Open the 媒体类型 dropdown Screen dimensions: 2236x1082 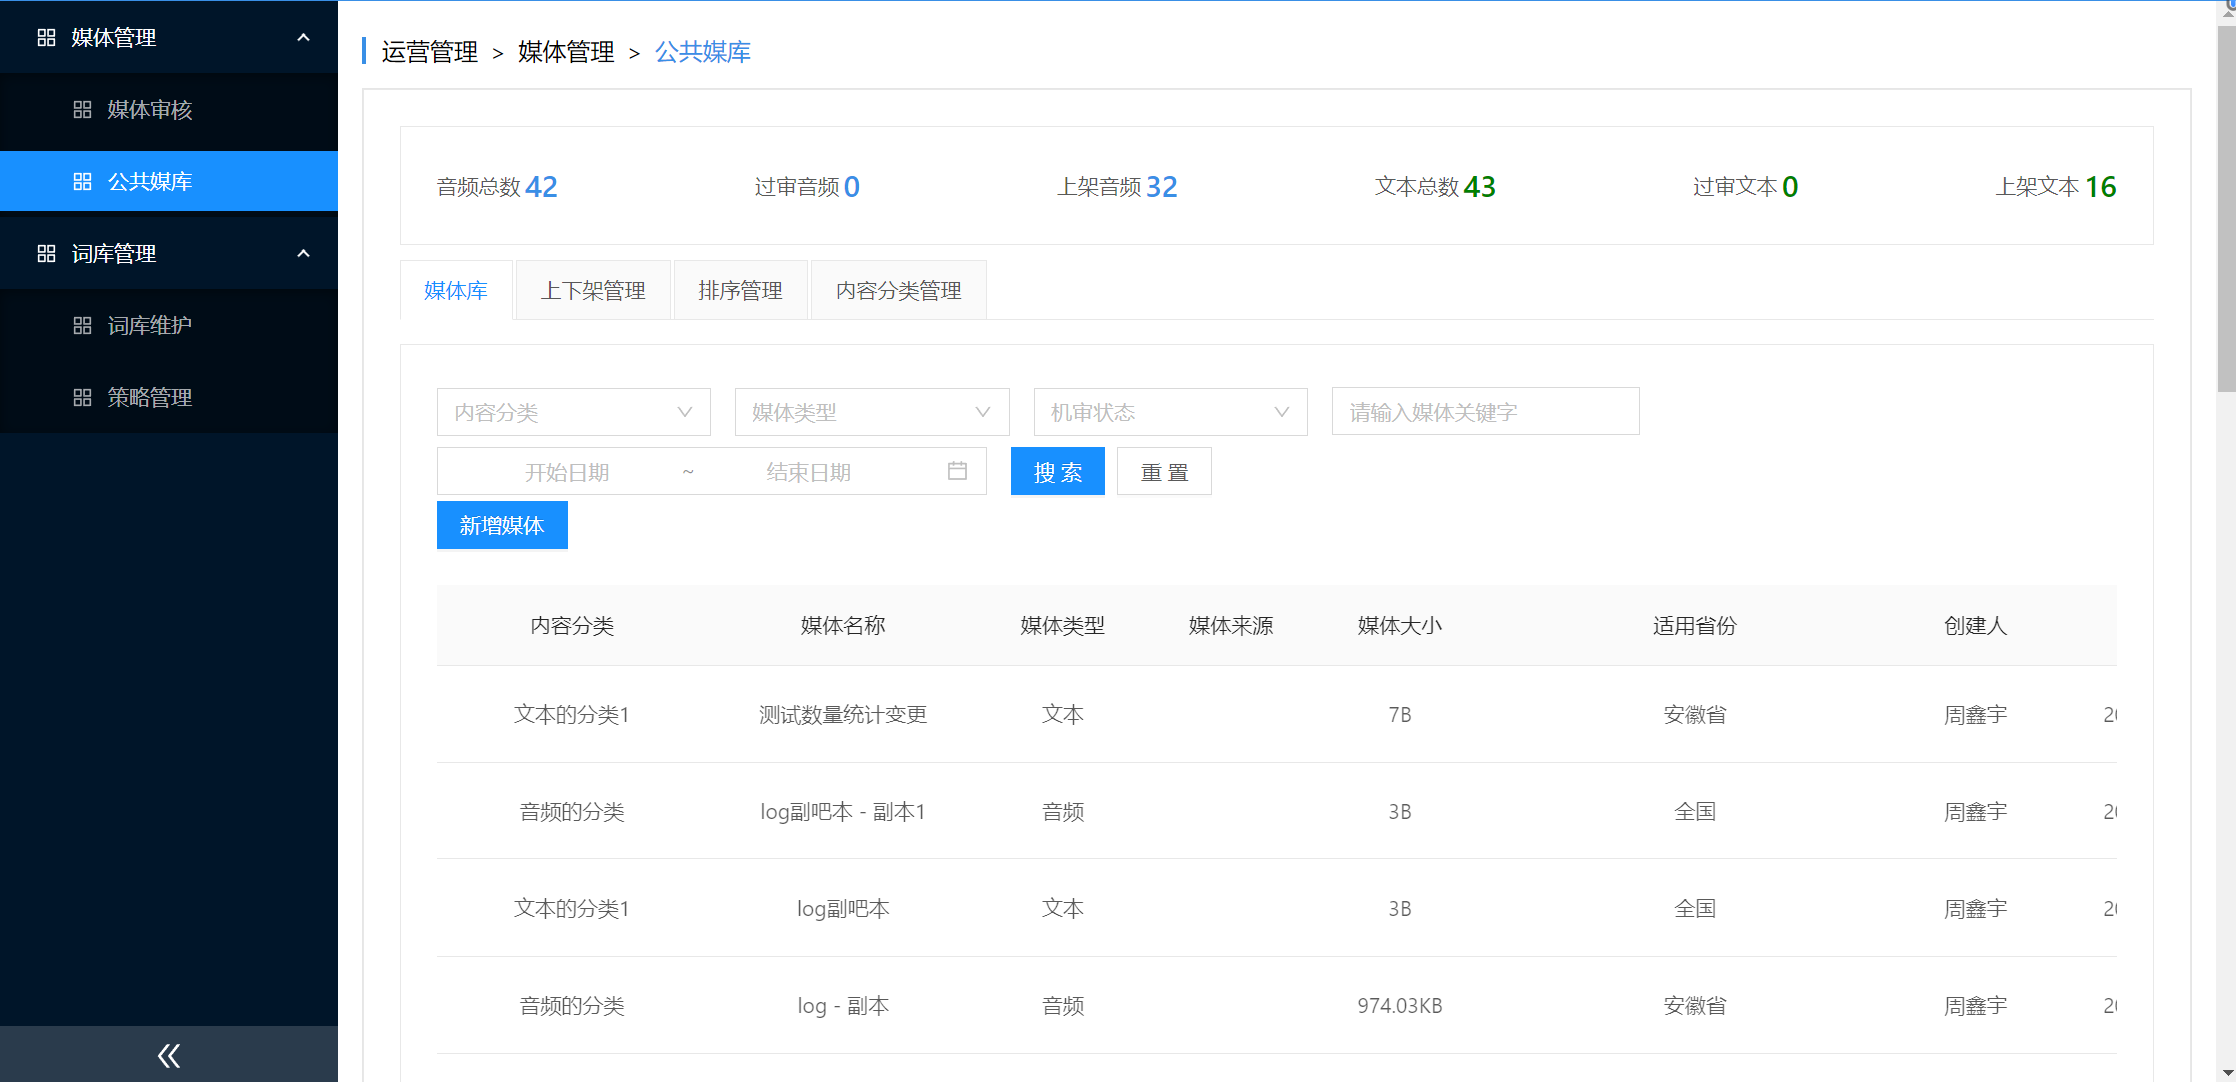click(x=872, y=412)
